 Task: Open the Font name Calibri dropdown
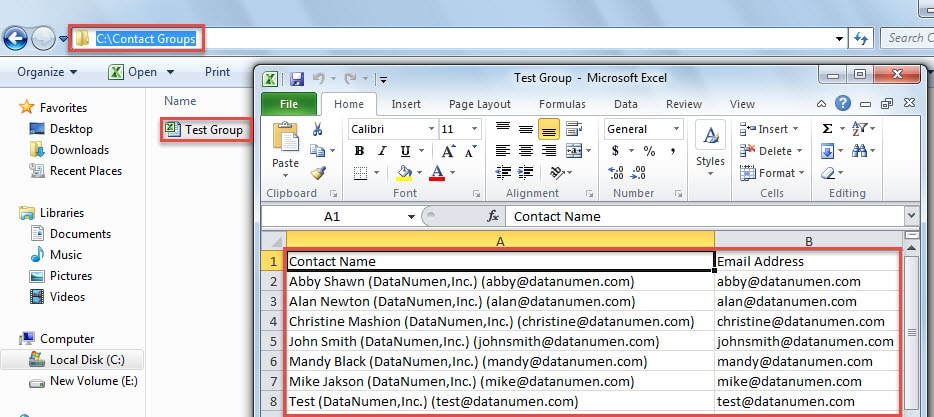[431, 129]
